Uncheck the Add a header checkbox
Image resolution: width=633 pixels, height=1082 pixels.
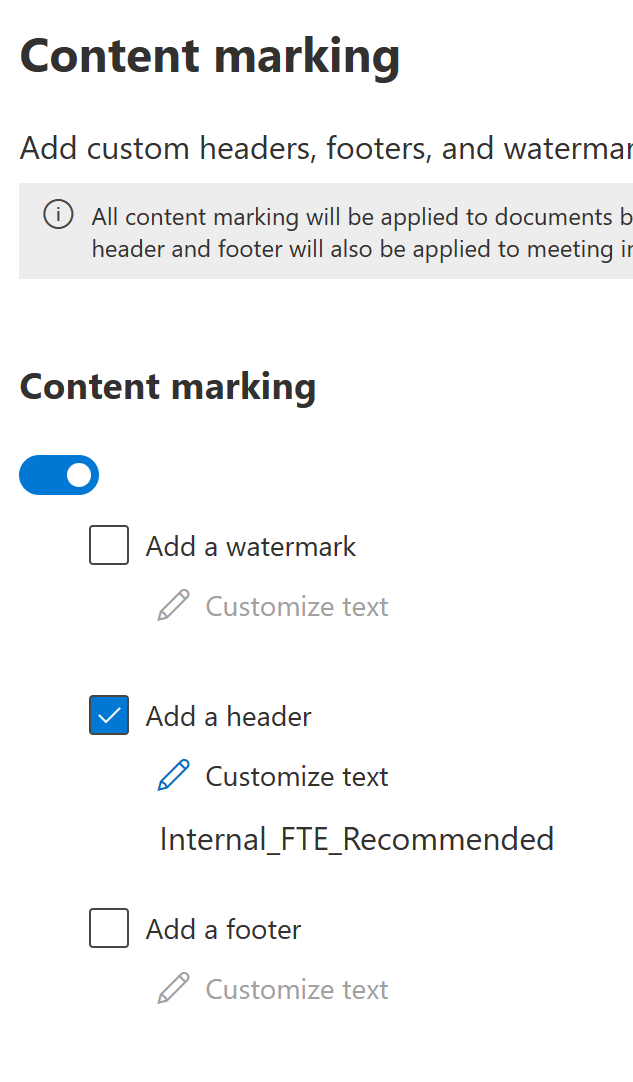click(x=109, y=715)
